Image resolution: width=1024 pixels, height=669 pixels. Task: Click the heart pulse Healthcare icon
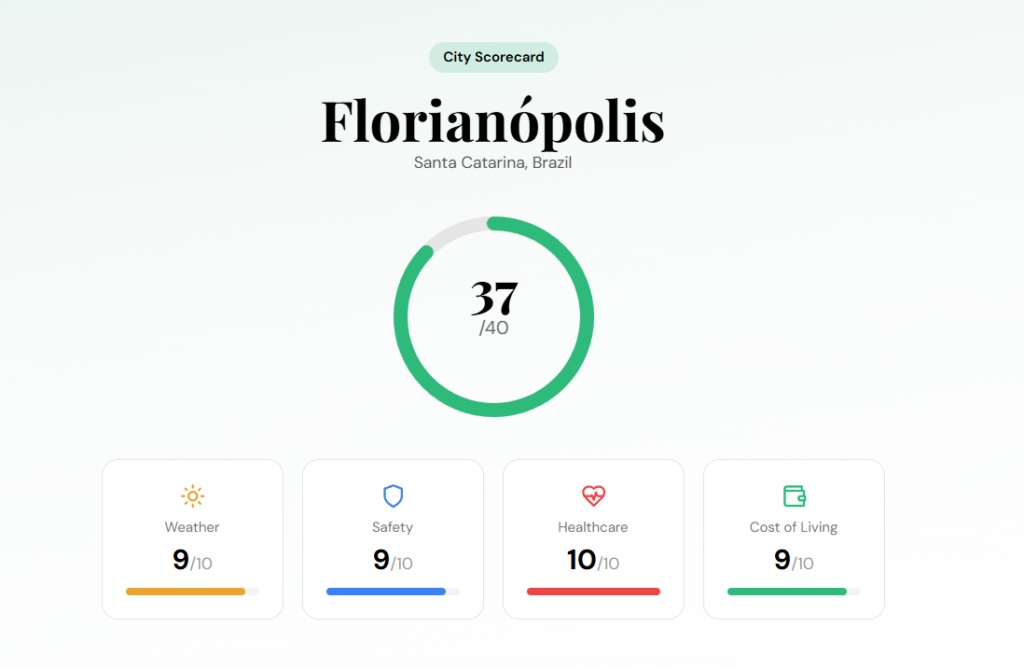593,496
